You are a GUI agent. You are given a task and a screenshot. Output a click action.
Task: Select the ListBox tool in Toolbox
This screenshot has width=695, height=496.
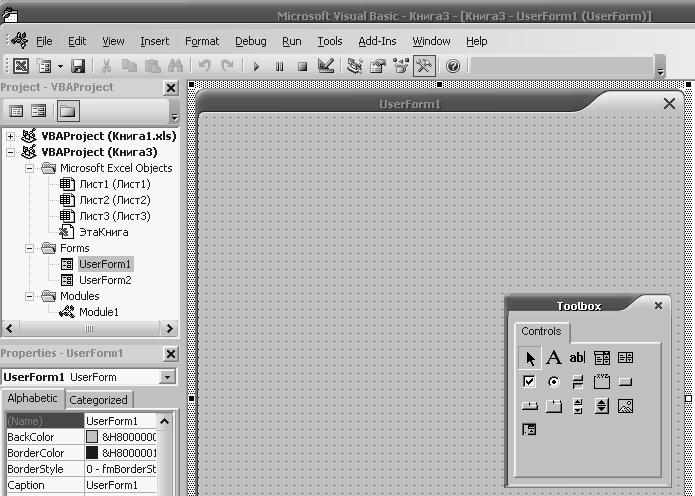tap(625, 358)
